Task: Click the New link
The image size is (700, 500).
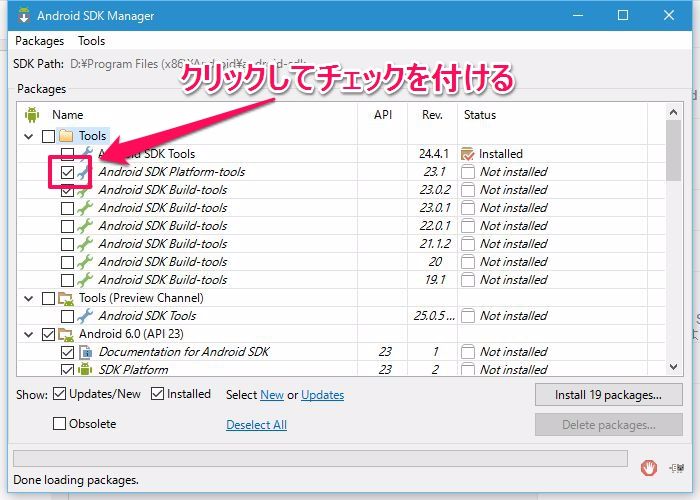Action: (x=272, y=395)
